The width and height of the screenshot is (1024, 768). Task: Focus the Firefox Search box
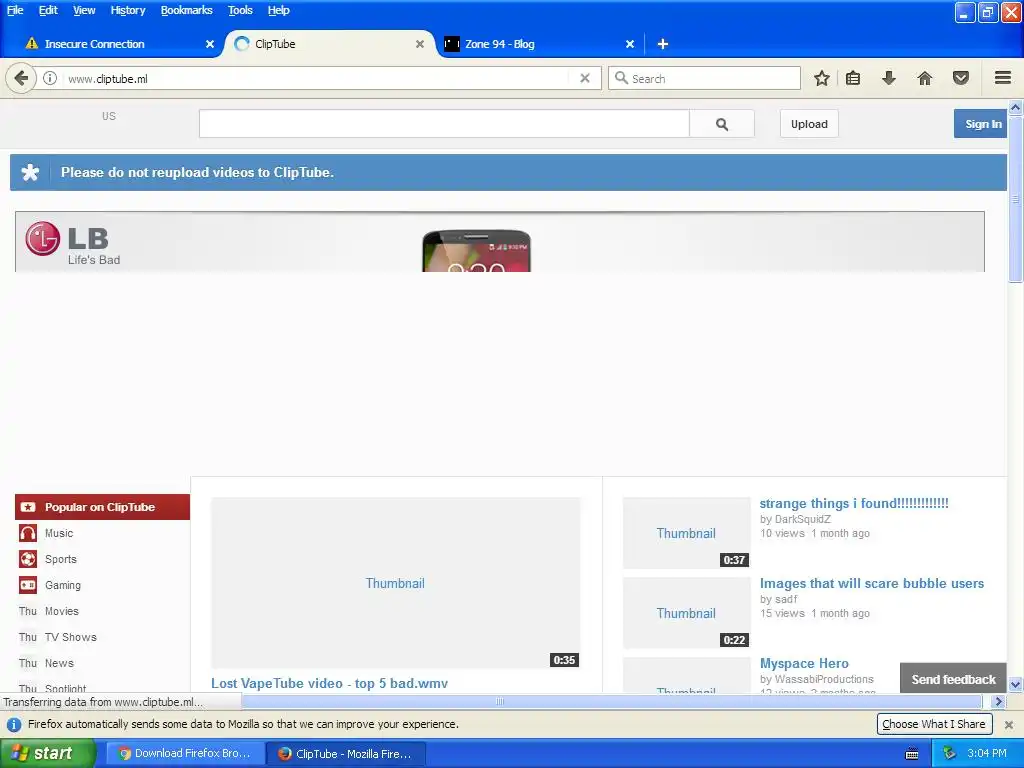click(704, 78)
